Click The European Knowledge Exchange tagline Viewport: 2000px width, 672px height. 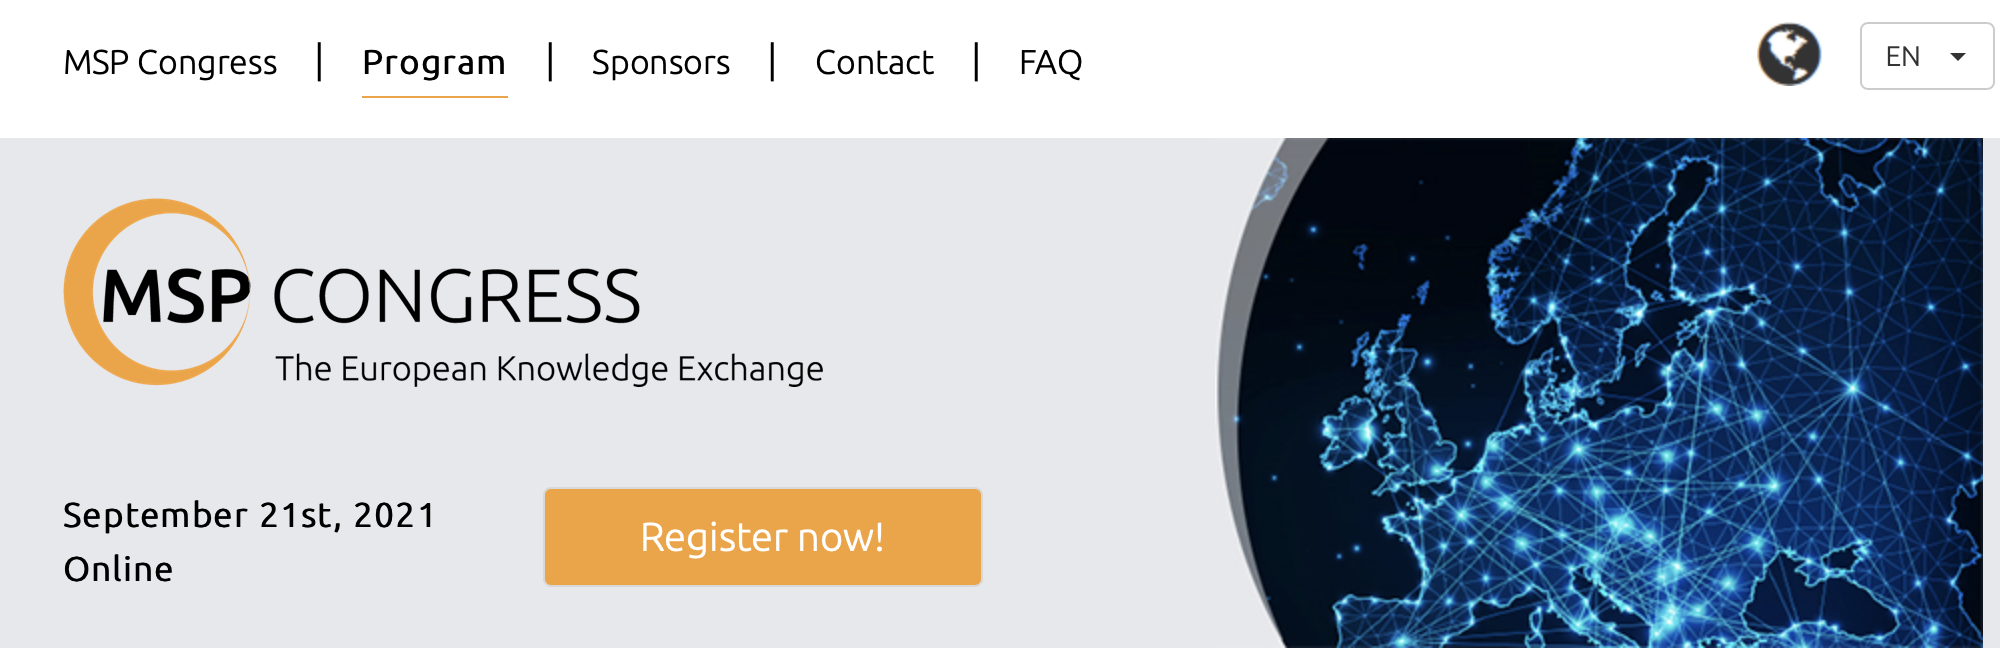(549, 369)
